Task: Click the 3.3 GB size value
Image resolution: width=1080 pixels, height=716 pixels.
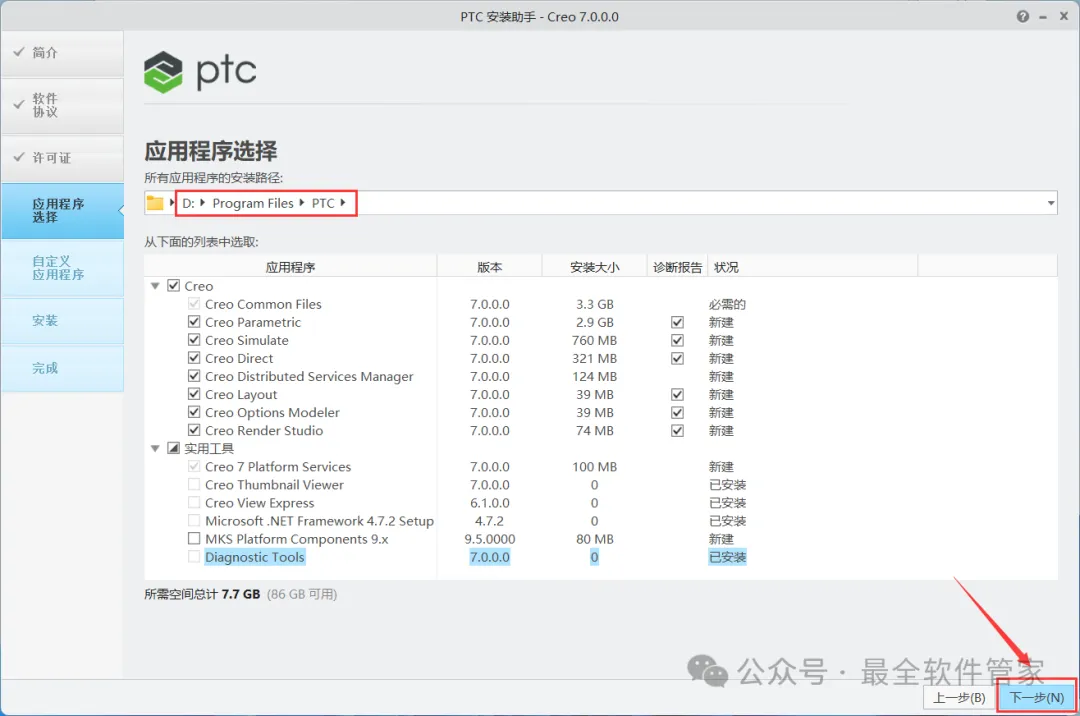Action: pyautogui.click(x=594, y=304)
